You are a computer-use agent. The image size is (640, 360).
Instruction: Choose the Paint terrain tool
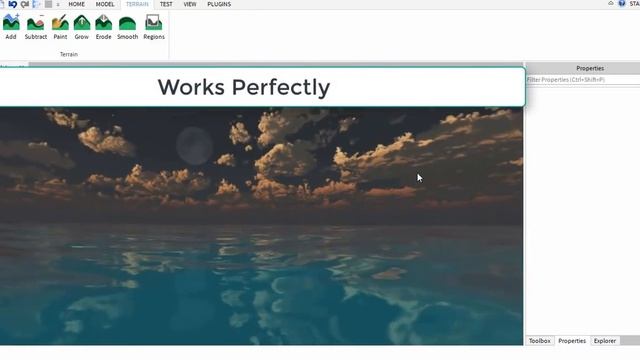pos(60,27)
